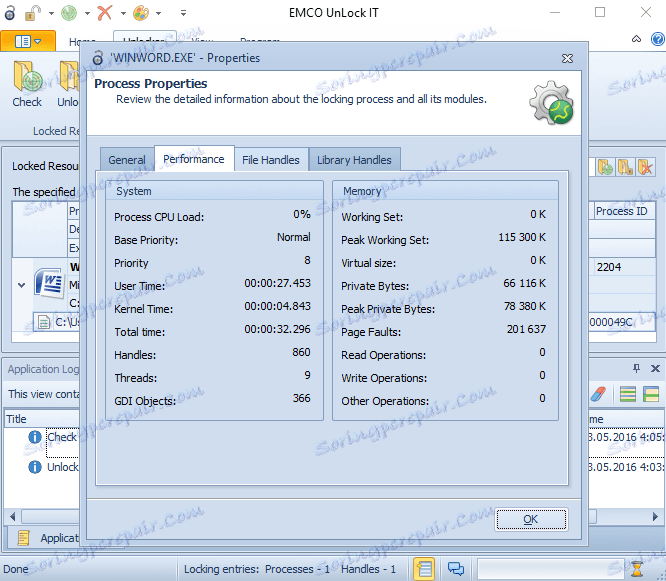This screenshot has width=666, height=581.
Task: Click the chat bubbles icon in status bar
Action: [456, 569]
